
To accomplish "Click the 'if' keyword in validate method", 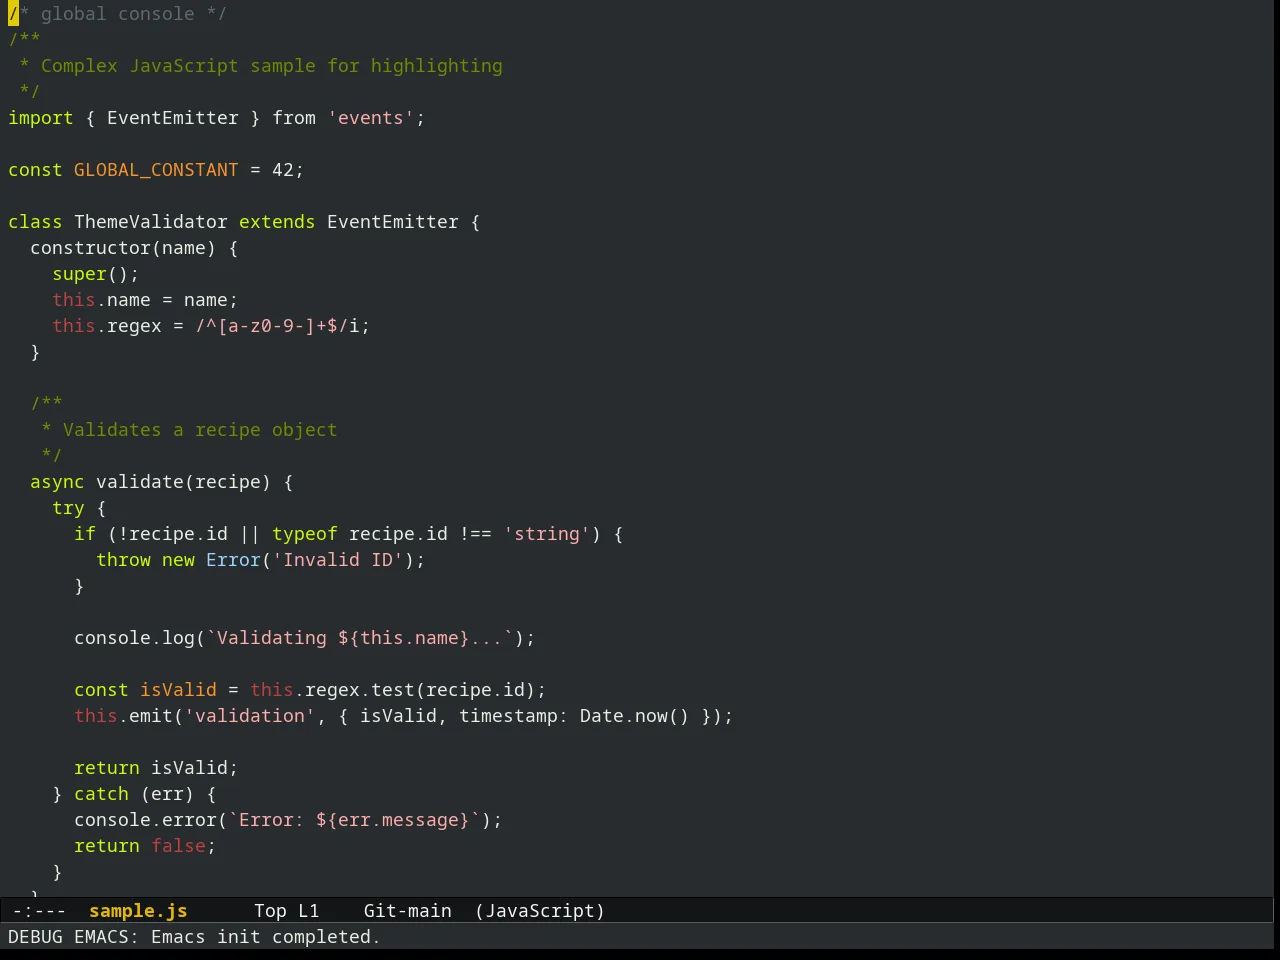I will [85, 534].
